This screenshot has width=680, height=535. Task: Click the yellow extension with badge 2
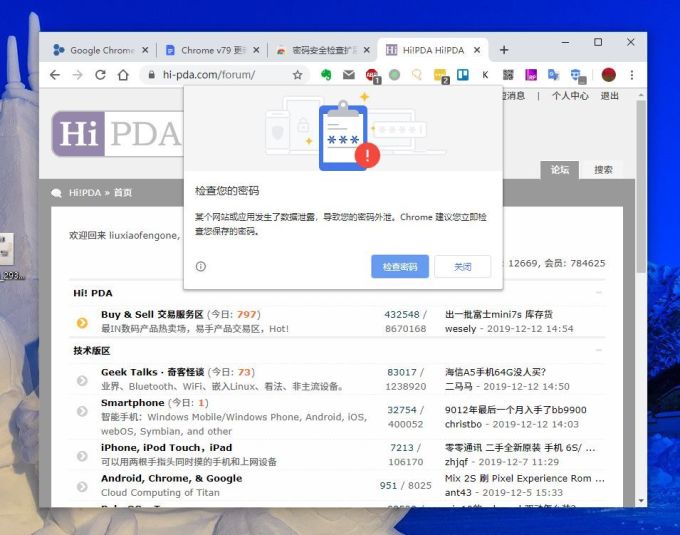[x=441, y=75]
